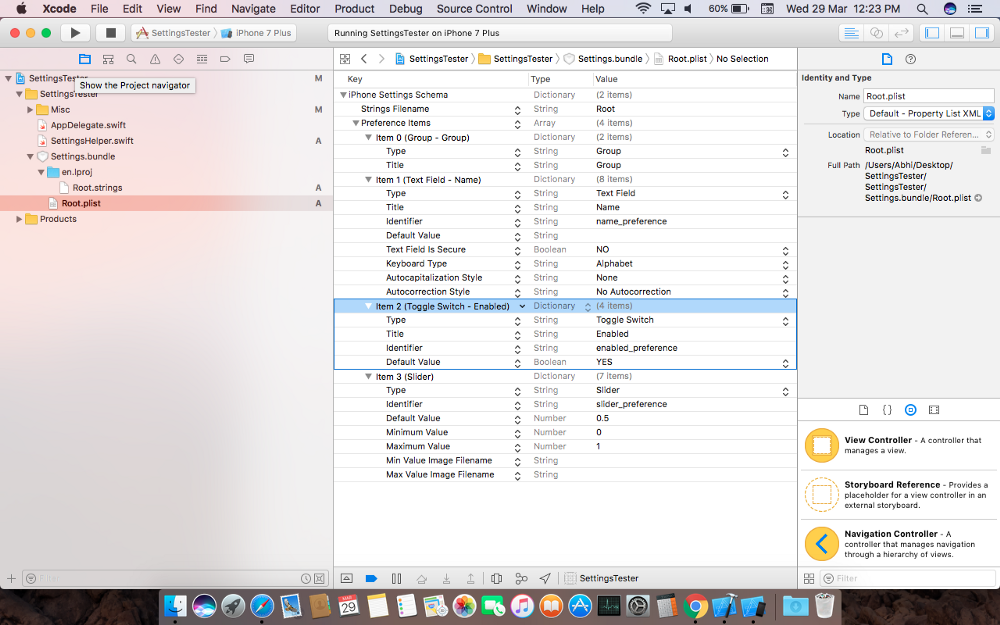Collapse Preference Items array
The image size is (1000, 625).
[x=356, y=123]
